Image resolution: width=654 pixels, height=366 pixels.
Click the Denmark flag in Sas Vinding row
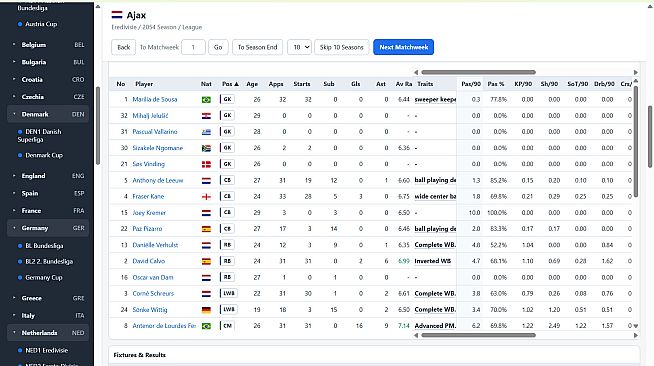point(206,164)
